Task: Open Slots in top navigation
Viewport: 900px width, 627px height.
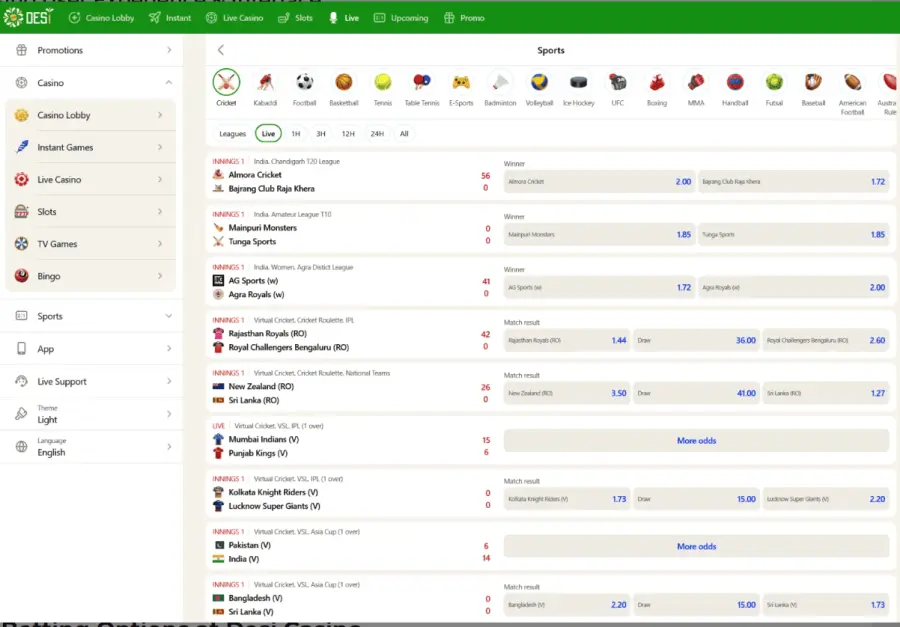Action: click(295, 18)
